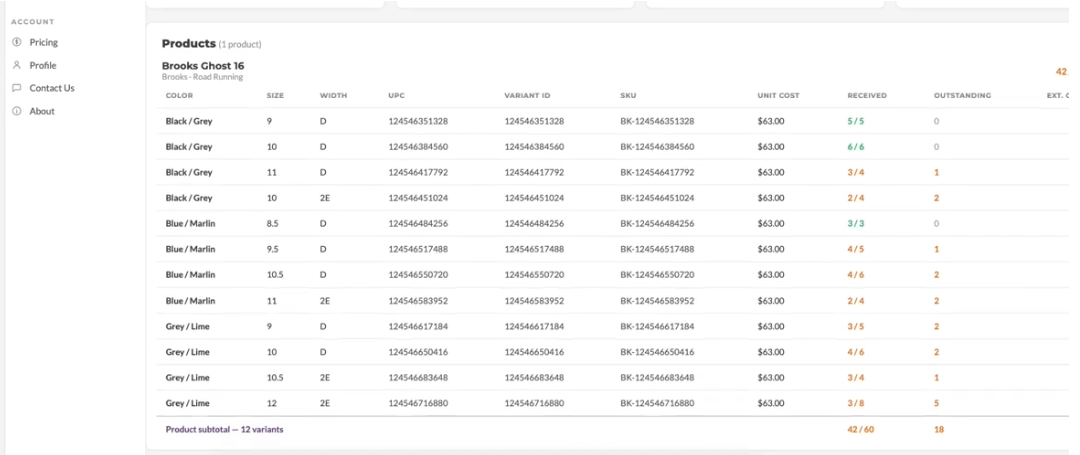Viewport: 1080px width, 455px height.
Task: Click the UNIT COST column header
Action: coord(778,96)
